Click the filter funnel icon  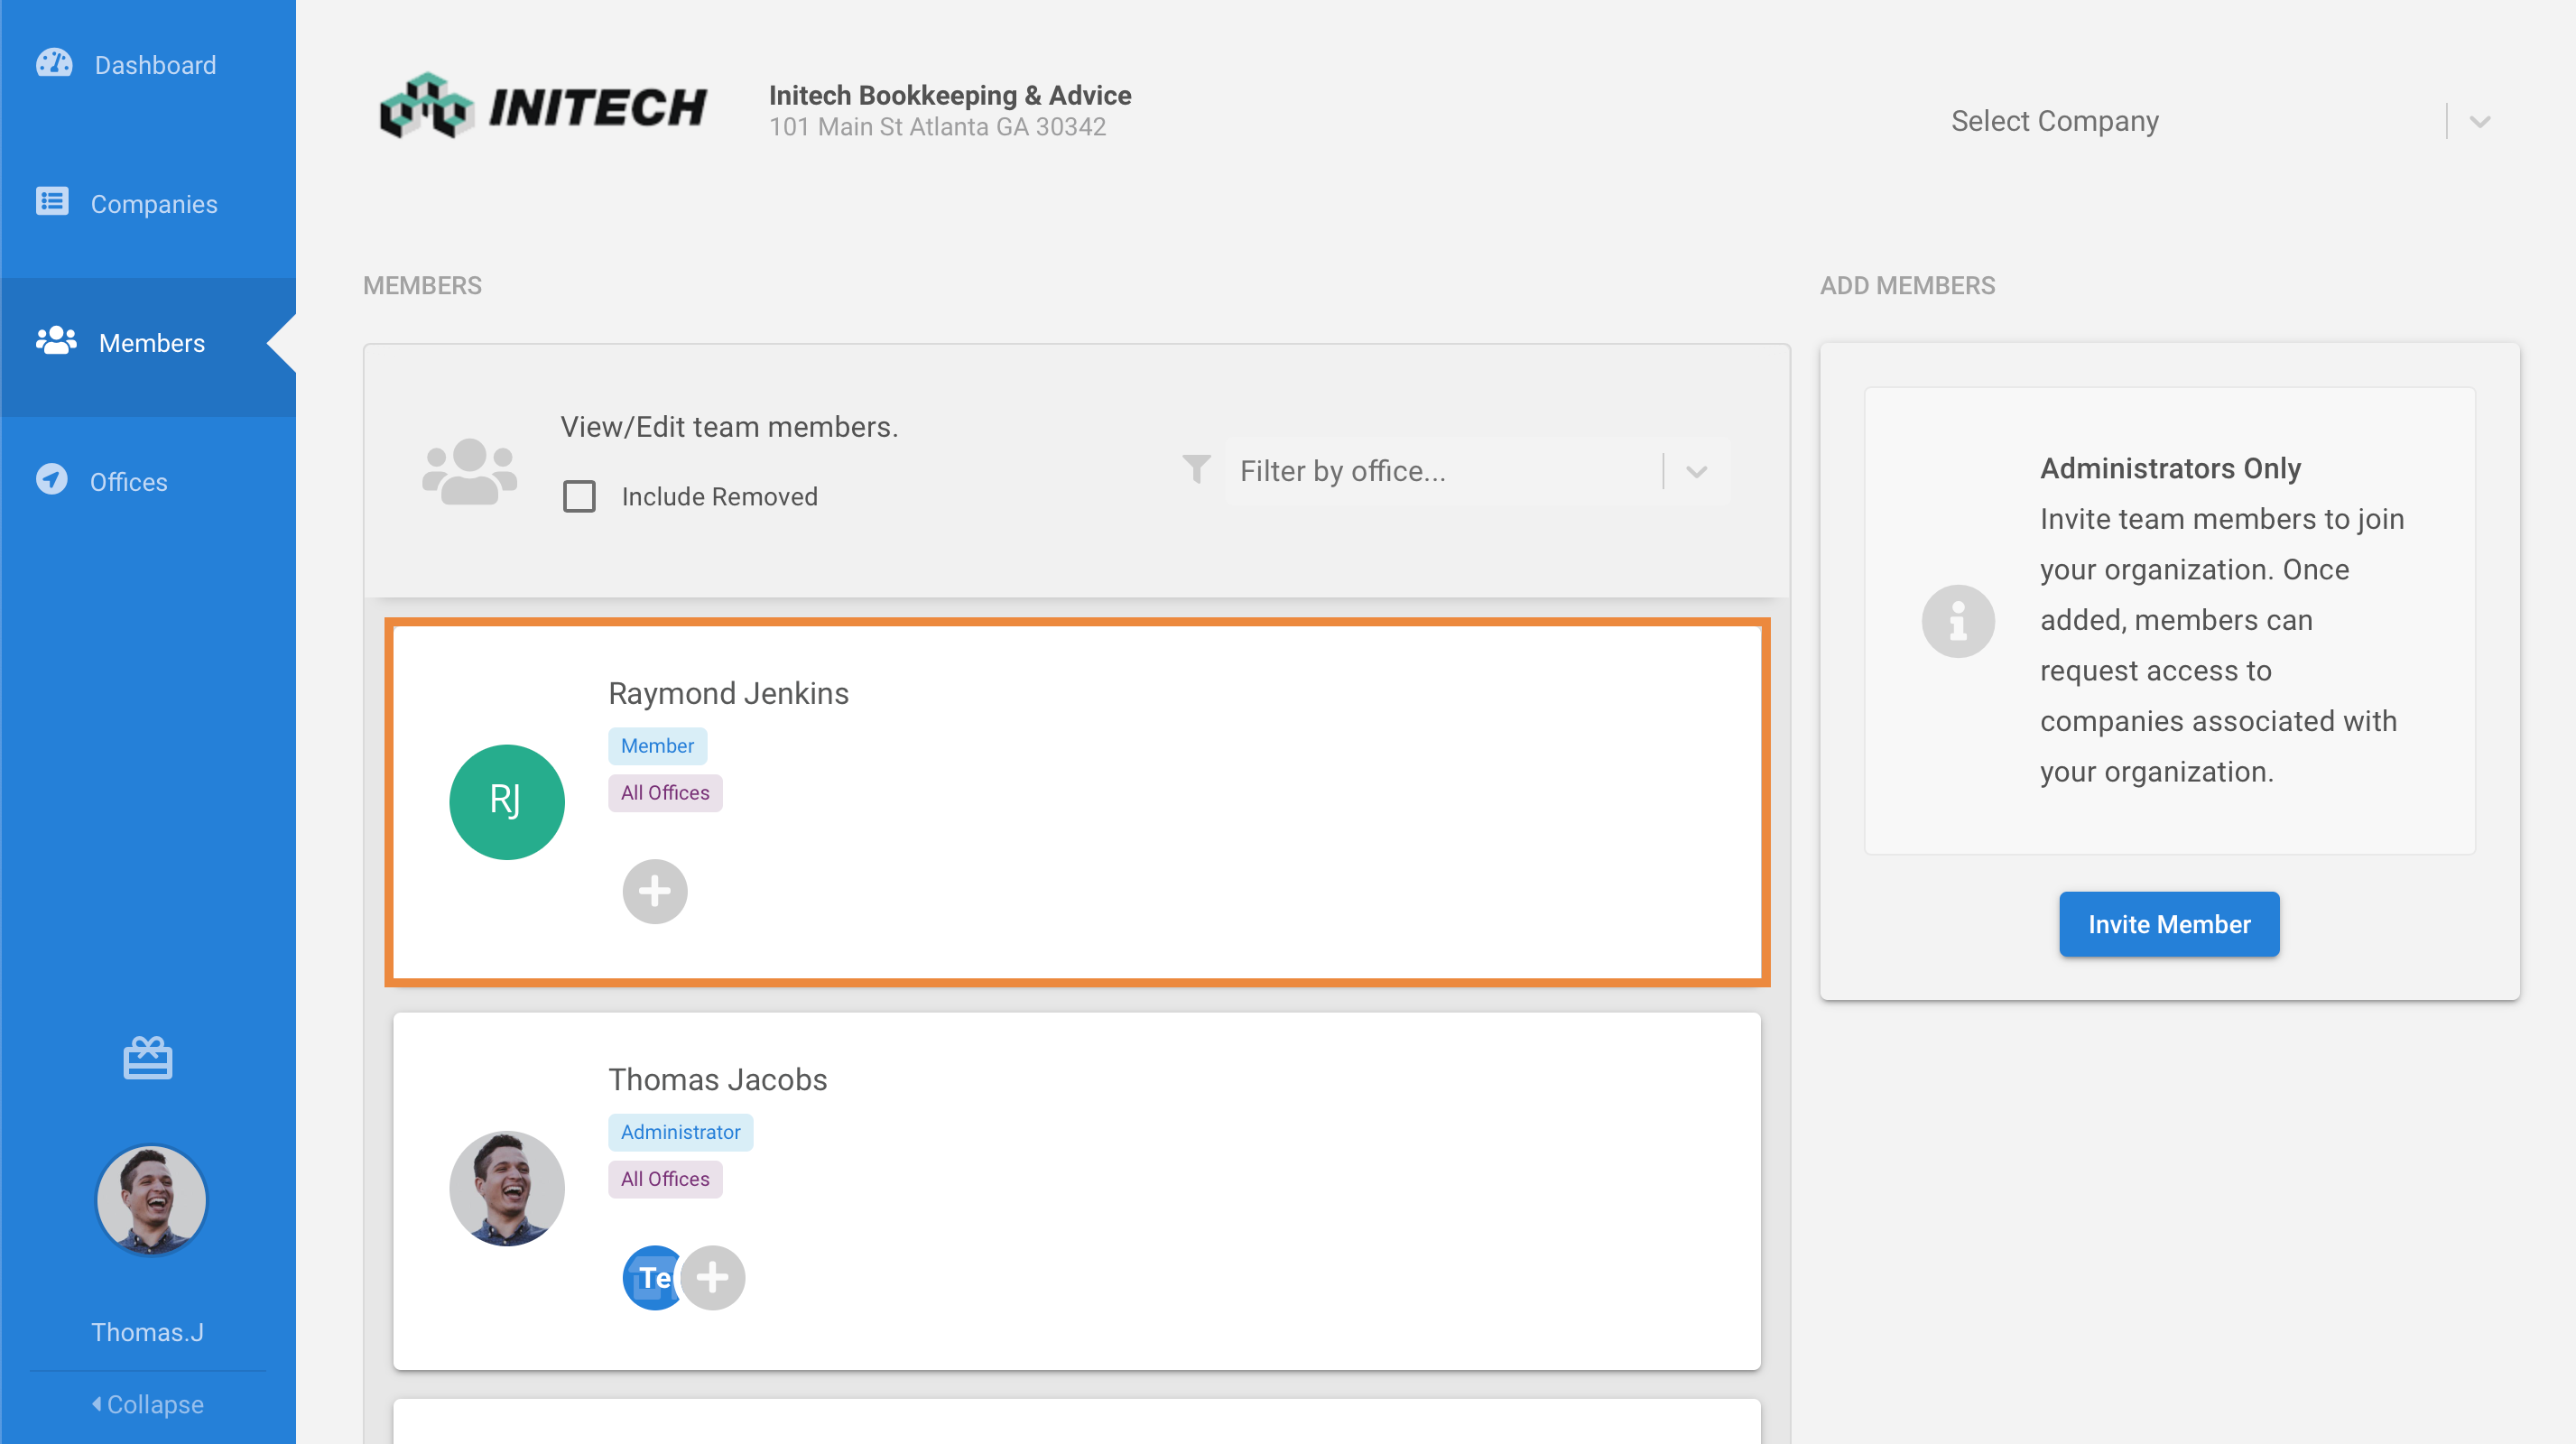(1196, 470)
